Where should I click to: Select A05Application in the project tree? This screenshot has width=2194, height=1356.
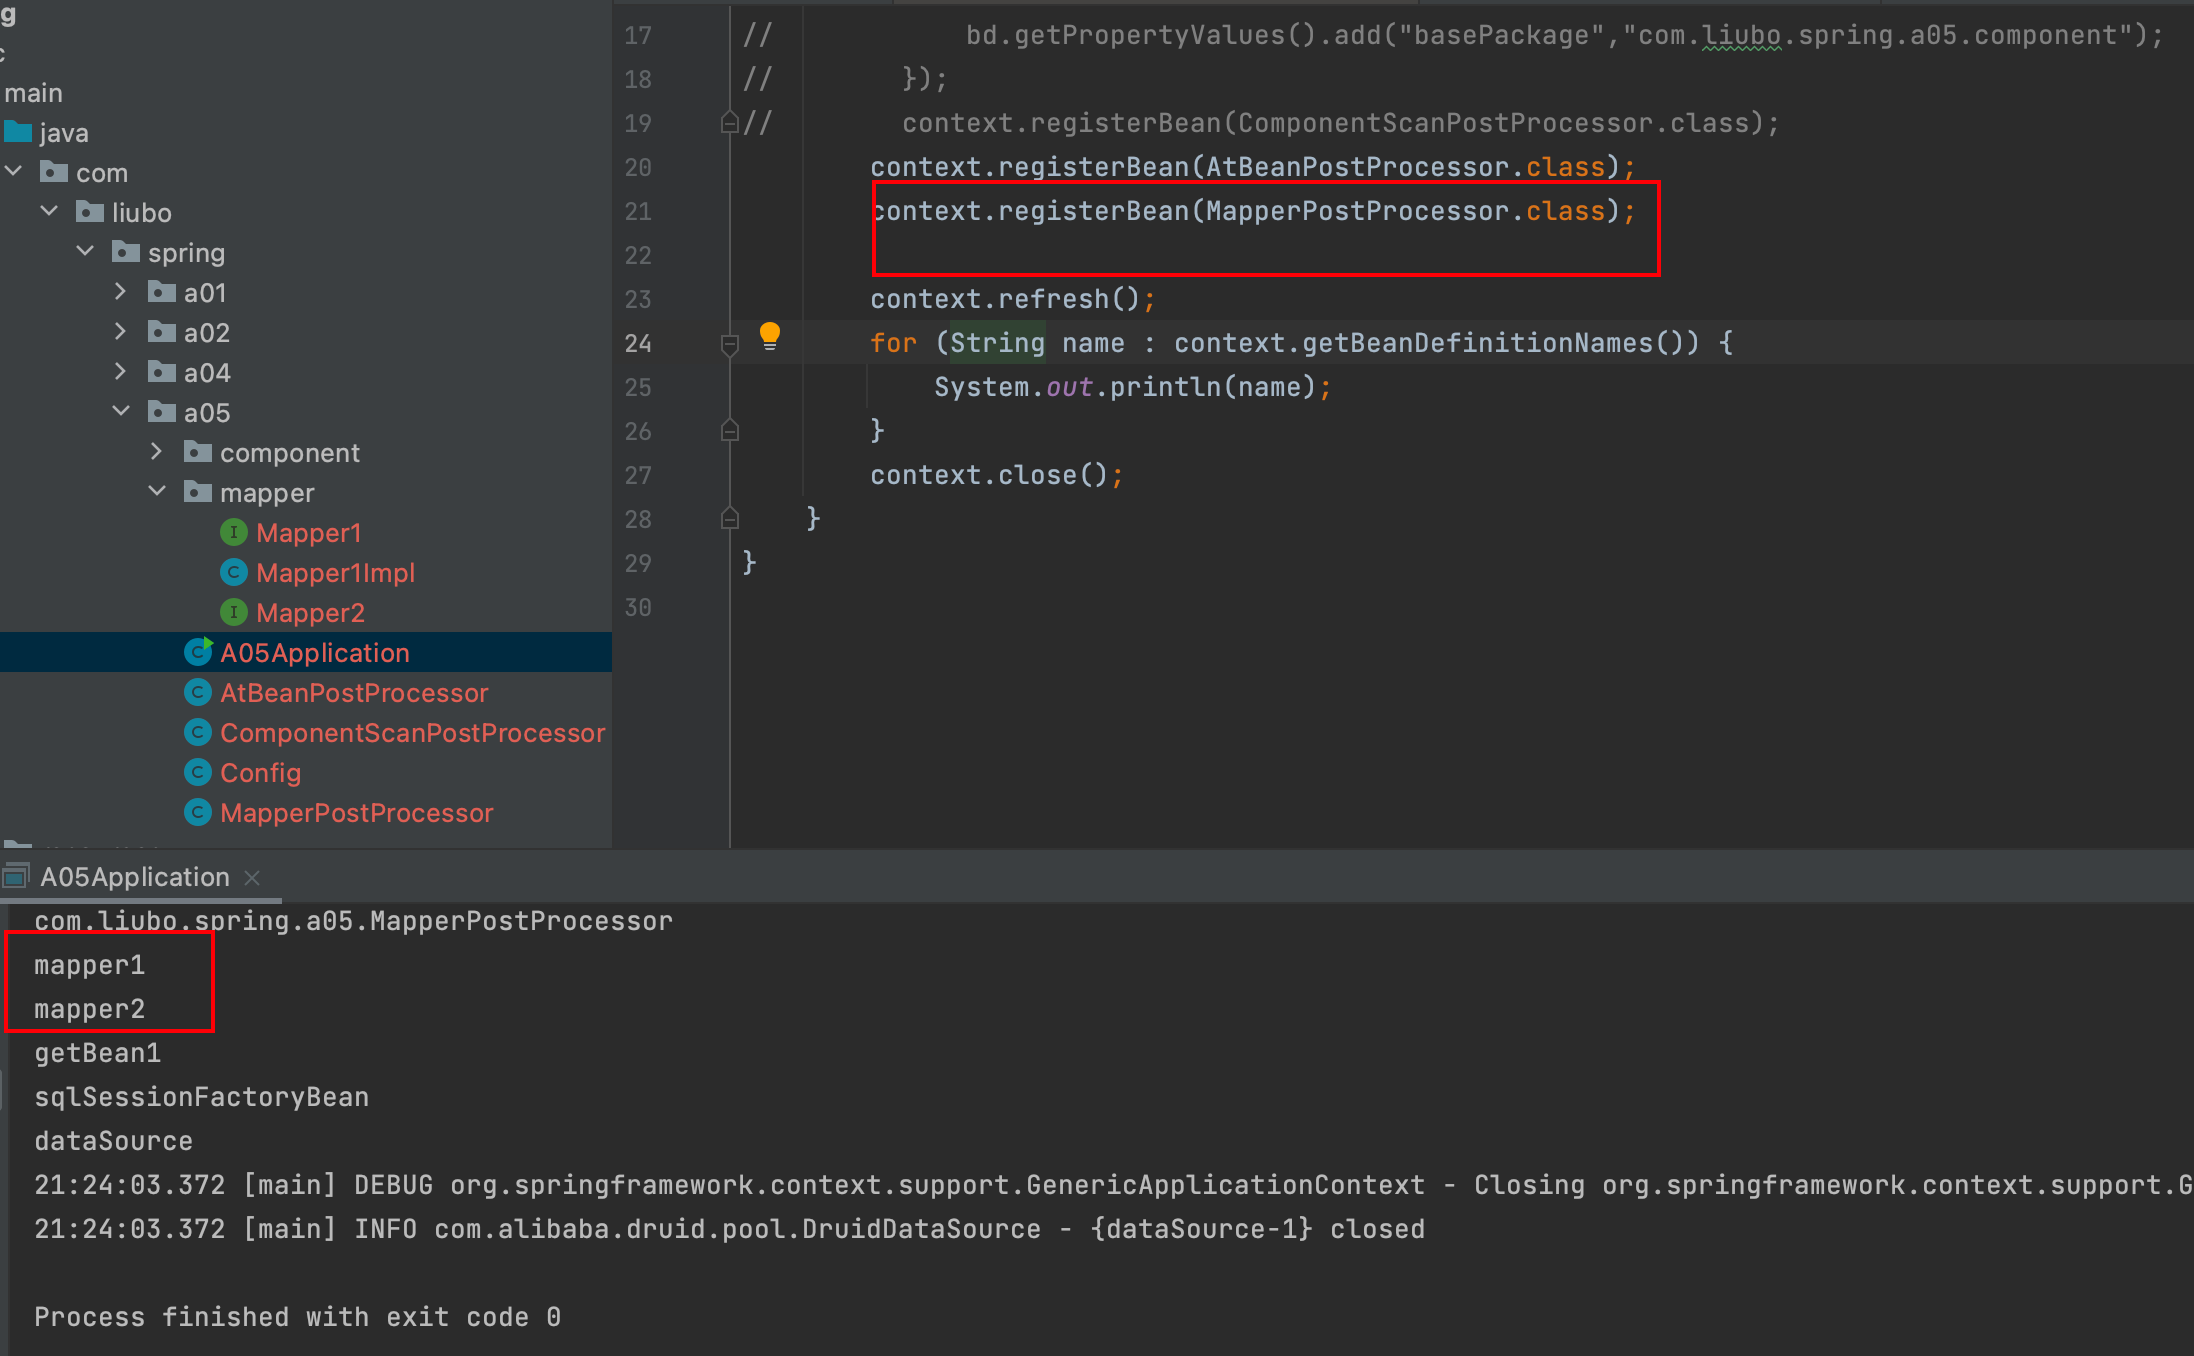[x=315, y=653]
